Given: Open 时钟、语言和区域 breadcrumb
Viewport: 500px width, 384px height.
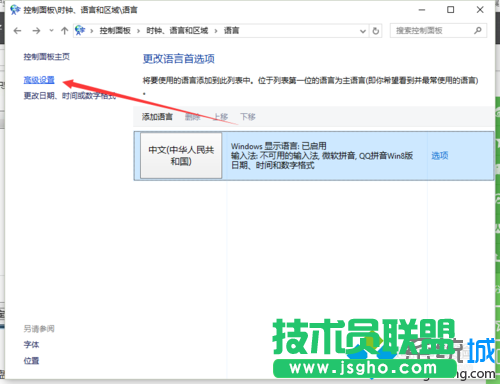Looking at the screenshot, I should click(x=177, y=31).
